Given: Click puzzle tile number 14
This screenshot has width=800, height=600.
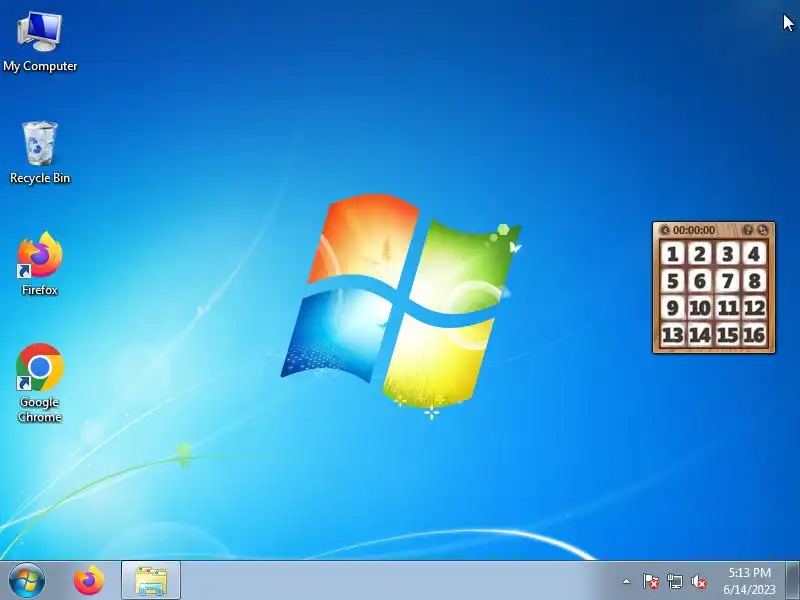Looking at the screenshot, I should click(700, 335).
